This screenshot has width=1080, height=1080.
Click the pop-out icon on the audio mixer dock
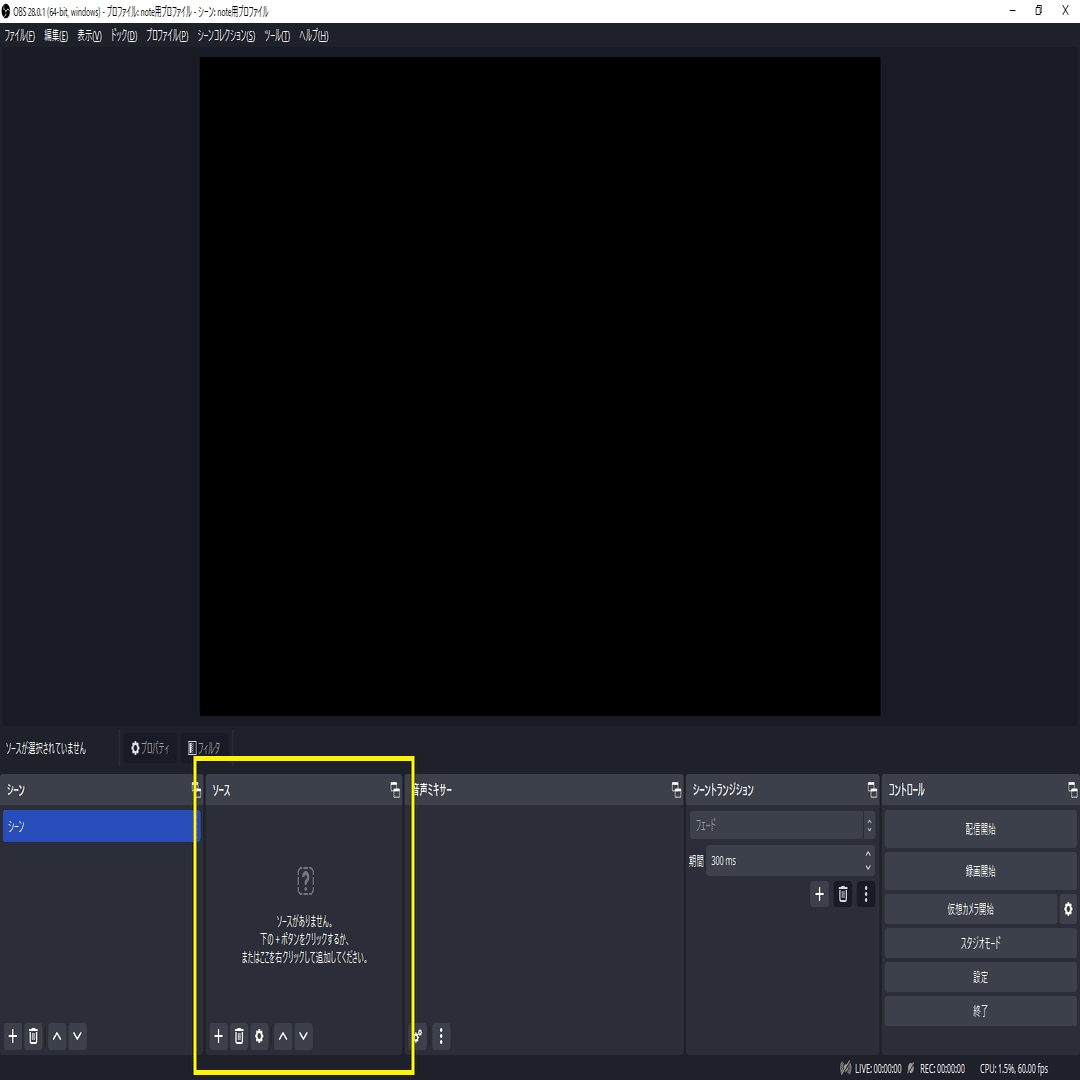tap(675, 789)
